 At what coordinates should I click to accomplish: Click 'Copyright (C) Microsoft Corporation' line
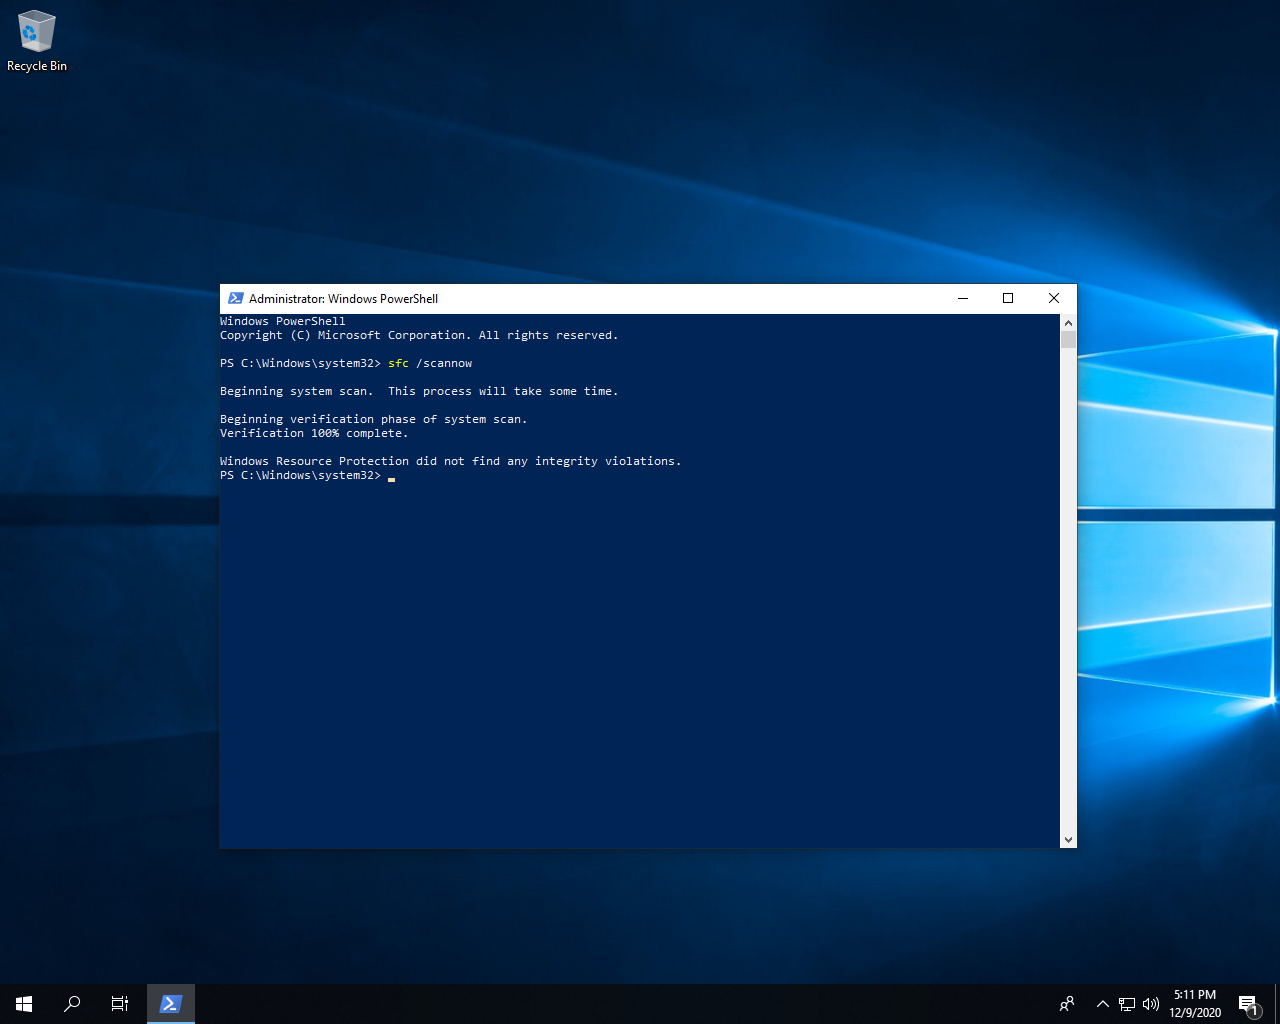coord(419,335)
